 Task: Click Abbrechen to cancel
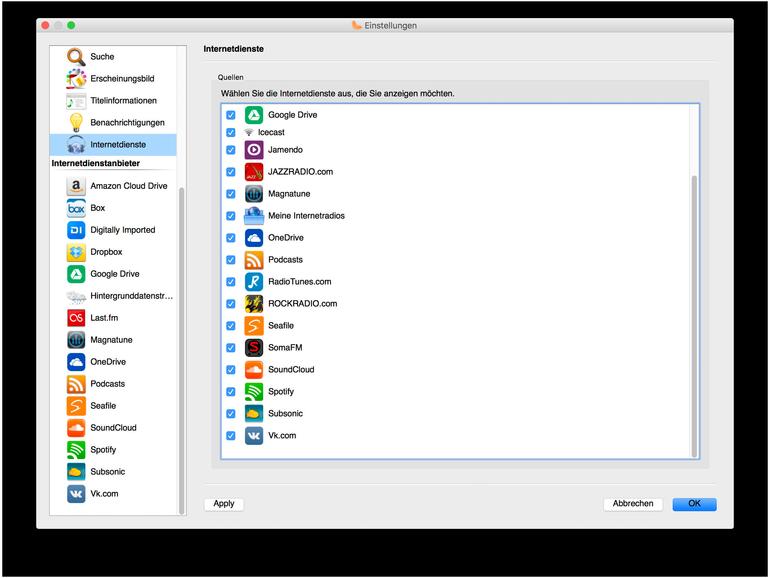pos(633,504)
